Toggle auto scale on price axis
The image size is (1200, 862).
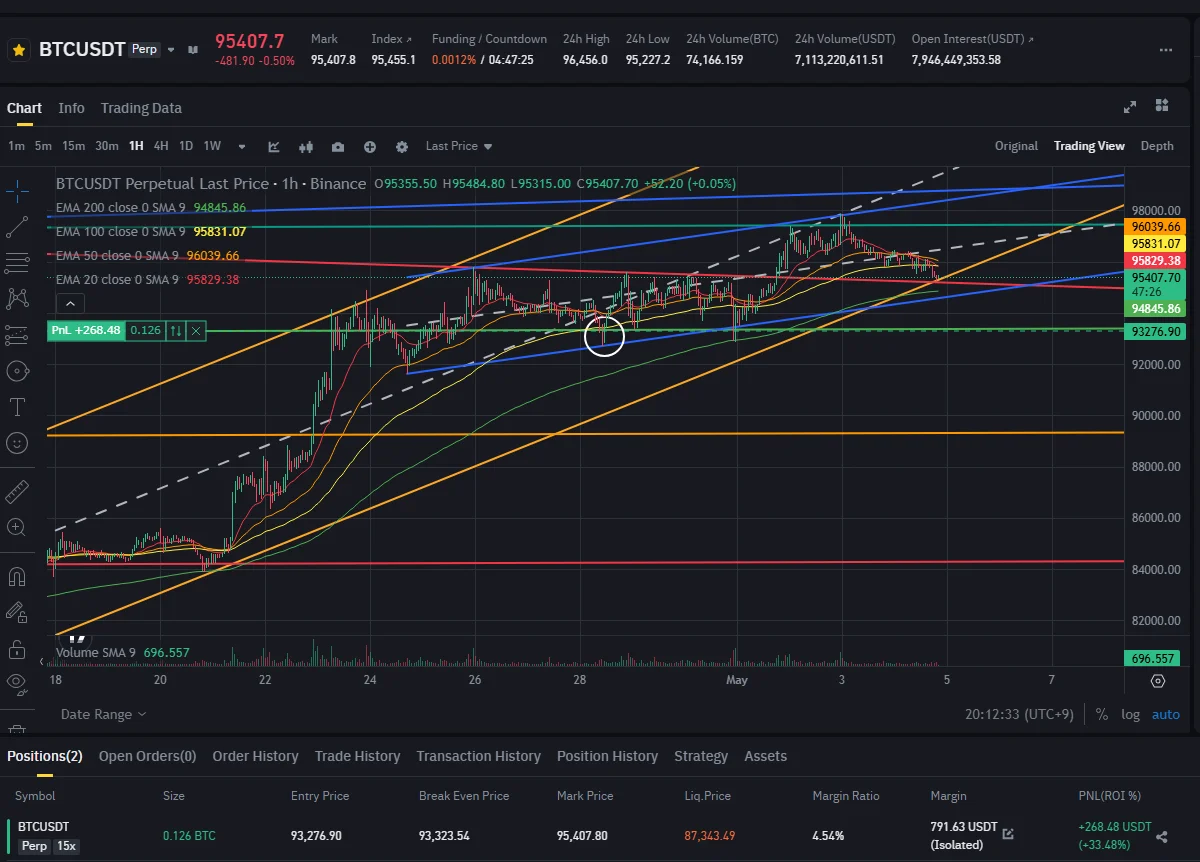coord(1166,714)
